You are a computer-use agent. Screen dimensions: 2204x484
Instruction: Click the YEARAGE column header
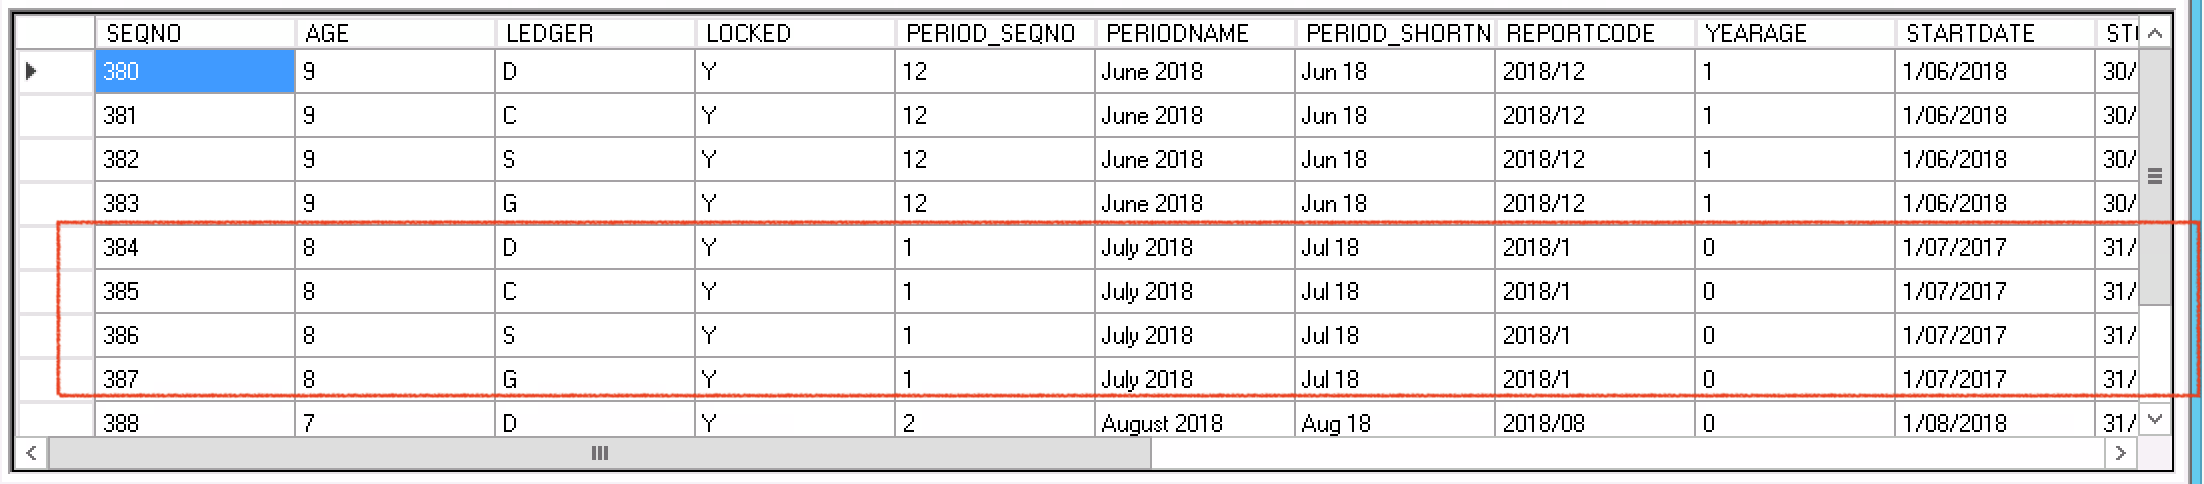pyautogui.click(x=1795, y=33)
